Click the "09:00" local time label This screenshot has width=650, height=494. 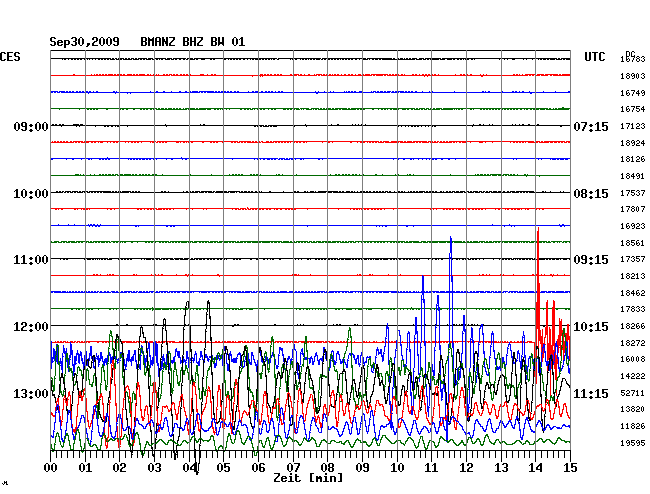click(31, 127)
